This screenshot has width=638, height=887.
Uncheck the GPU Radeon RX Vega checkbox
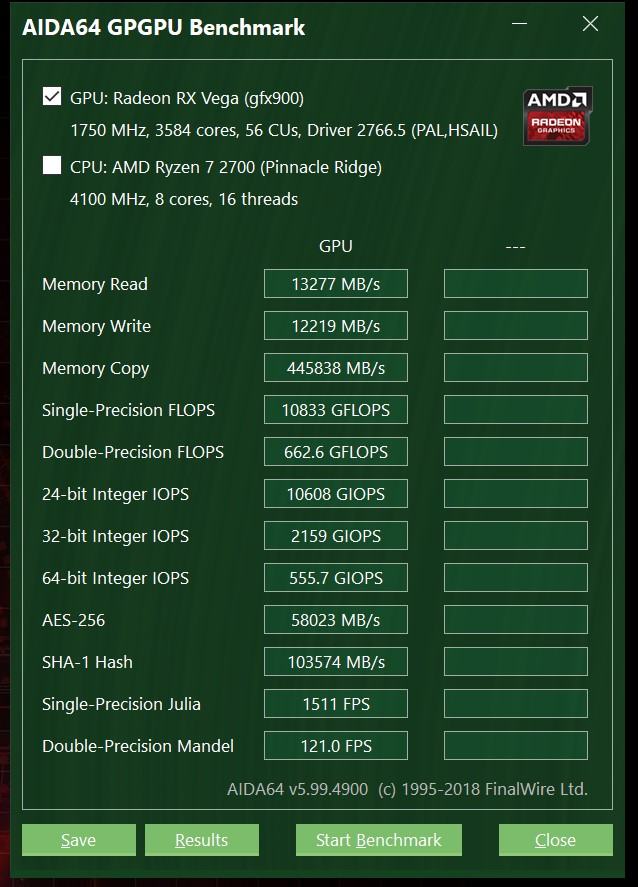click(x=52, y=97)
